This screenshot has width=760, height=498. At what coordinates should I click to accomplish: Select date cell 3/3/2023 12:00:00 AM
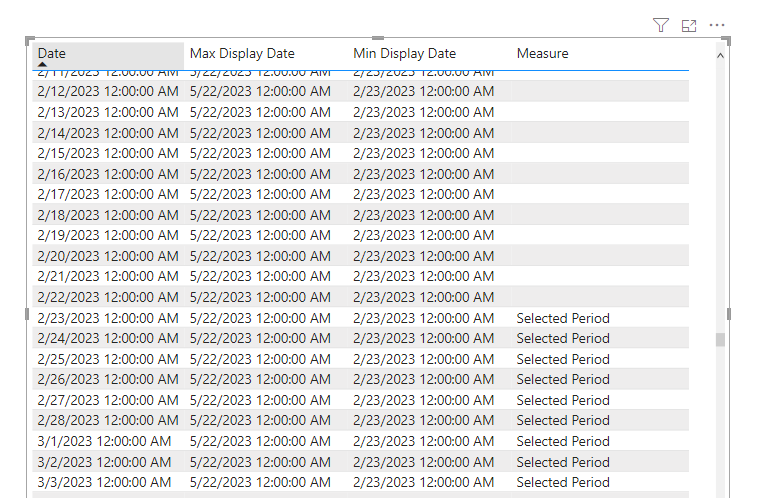click(104, 482)
